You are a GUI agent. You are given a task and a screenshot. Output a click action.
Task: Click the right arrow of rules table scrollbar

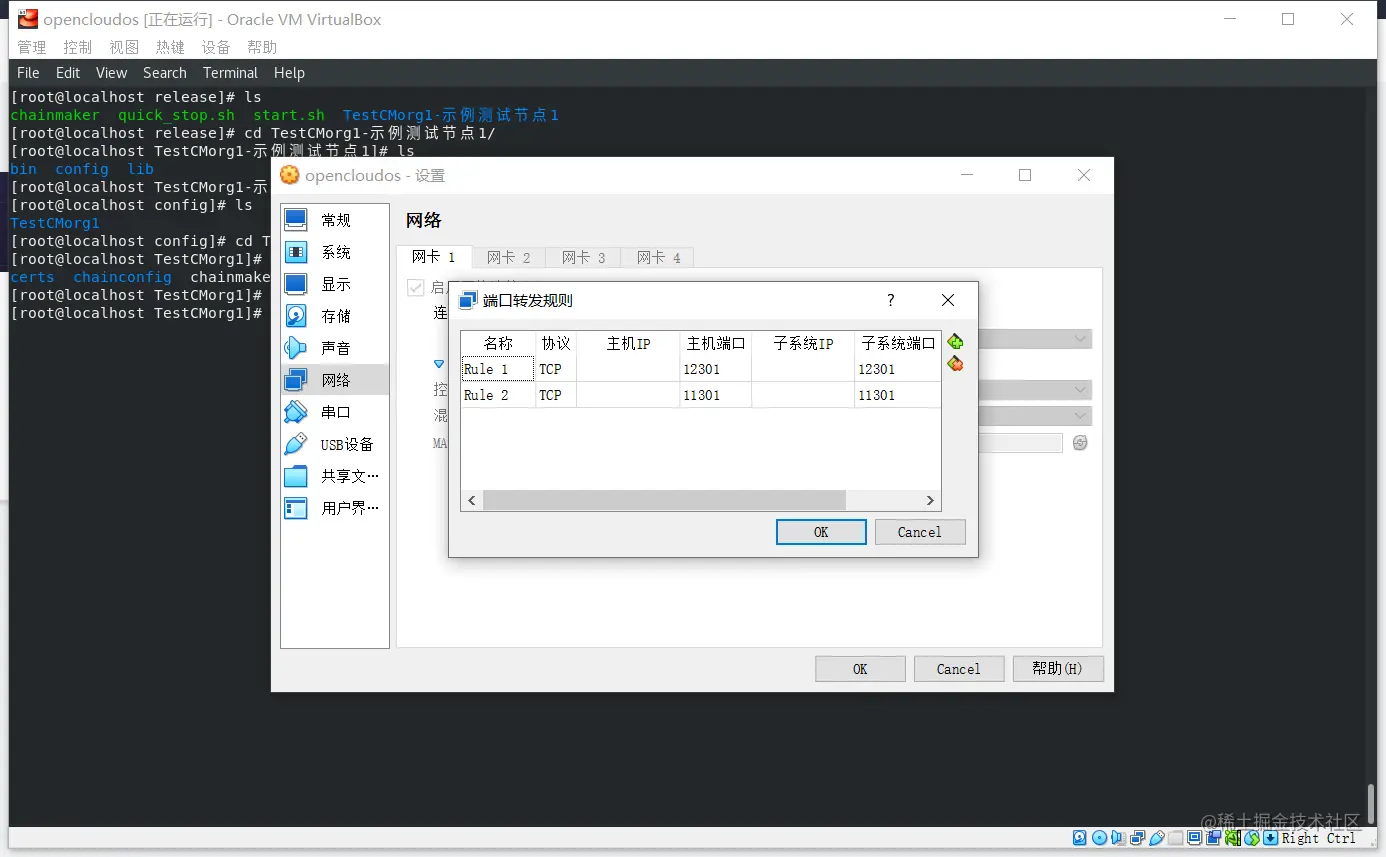coord(930,500)
